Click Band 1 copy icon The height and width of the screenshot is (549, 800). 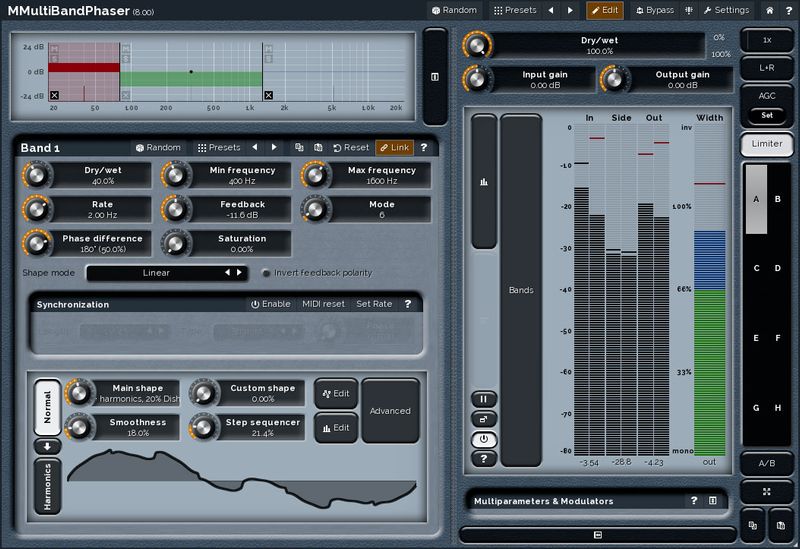click(x=299, y=147)
